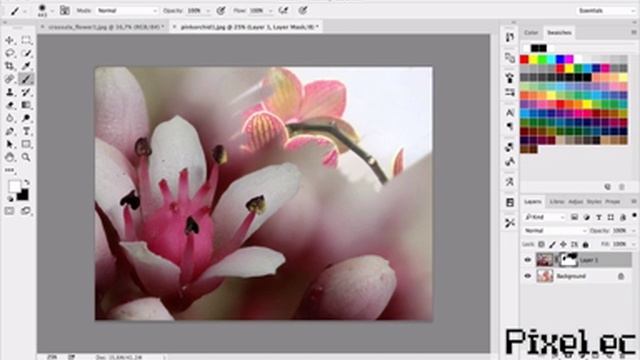The width and height of the screenshot is (640, 360).
Task: Switch to pinkorchid document tab
Action: tap(246, 27)
